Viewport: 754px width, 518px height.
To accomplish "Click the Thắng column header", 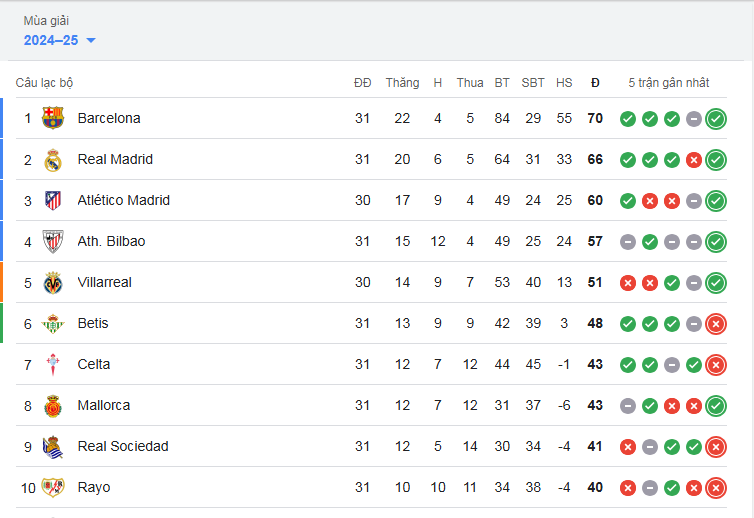I will [x=402, y=83].
